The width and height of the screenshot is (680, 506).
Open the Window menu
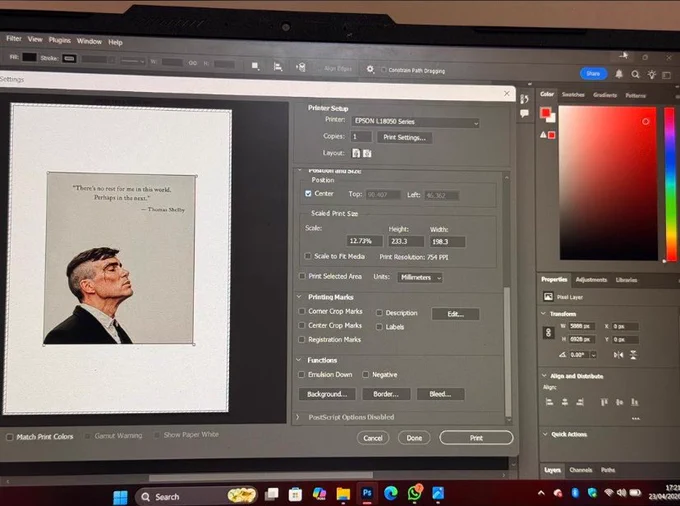pos(89,41)
